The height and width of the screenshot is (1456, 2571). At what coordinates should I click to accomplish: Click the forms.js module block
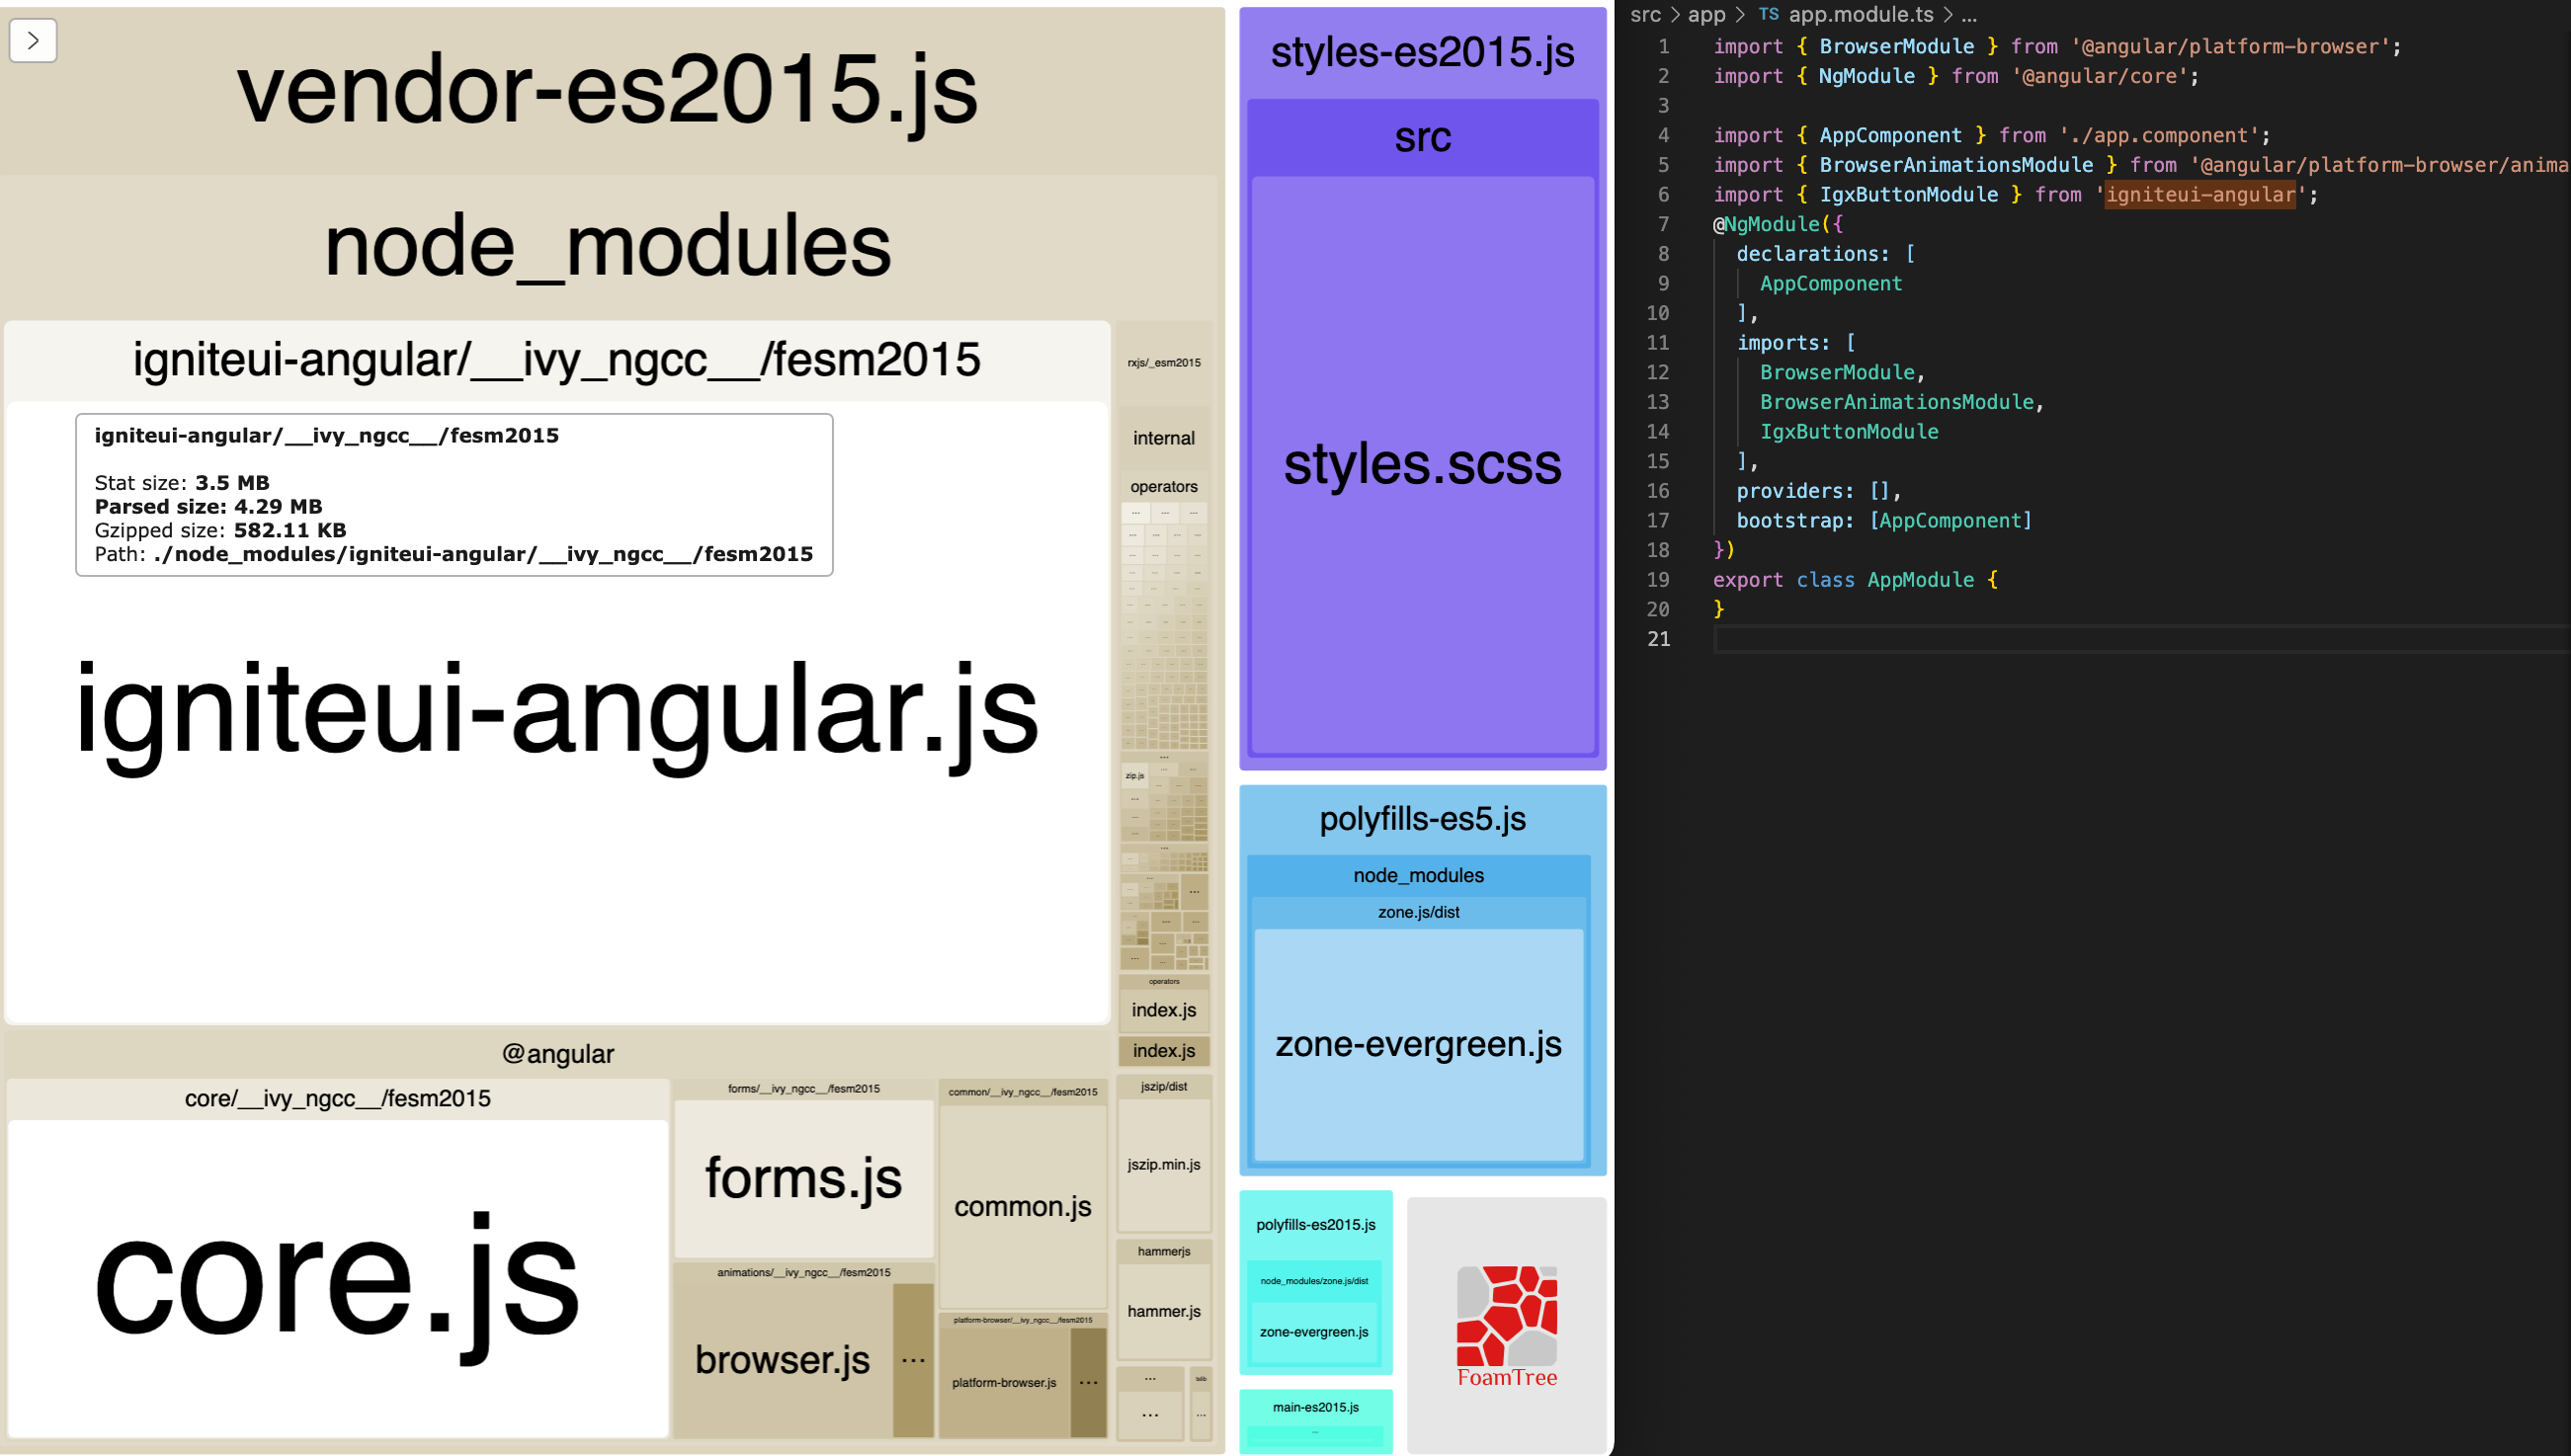point(804,1178)
